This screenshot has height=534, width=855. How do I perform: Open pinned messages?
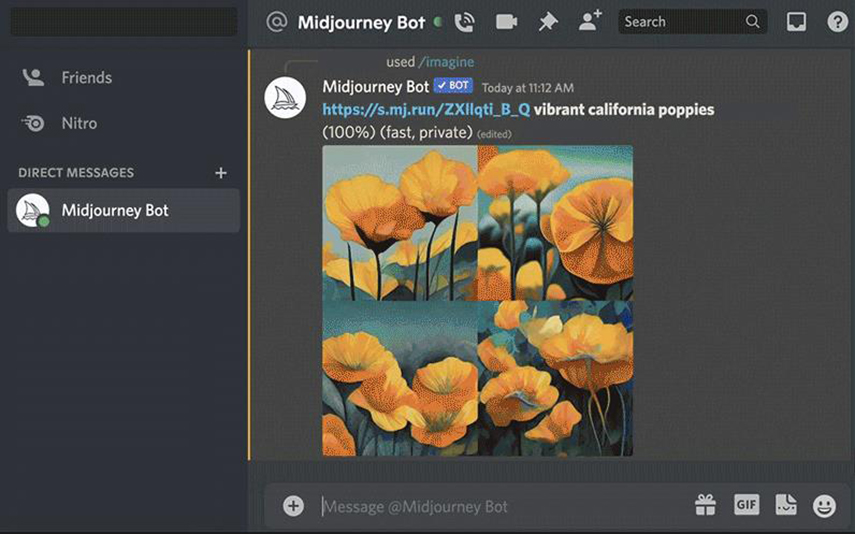coord(548,22)
